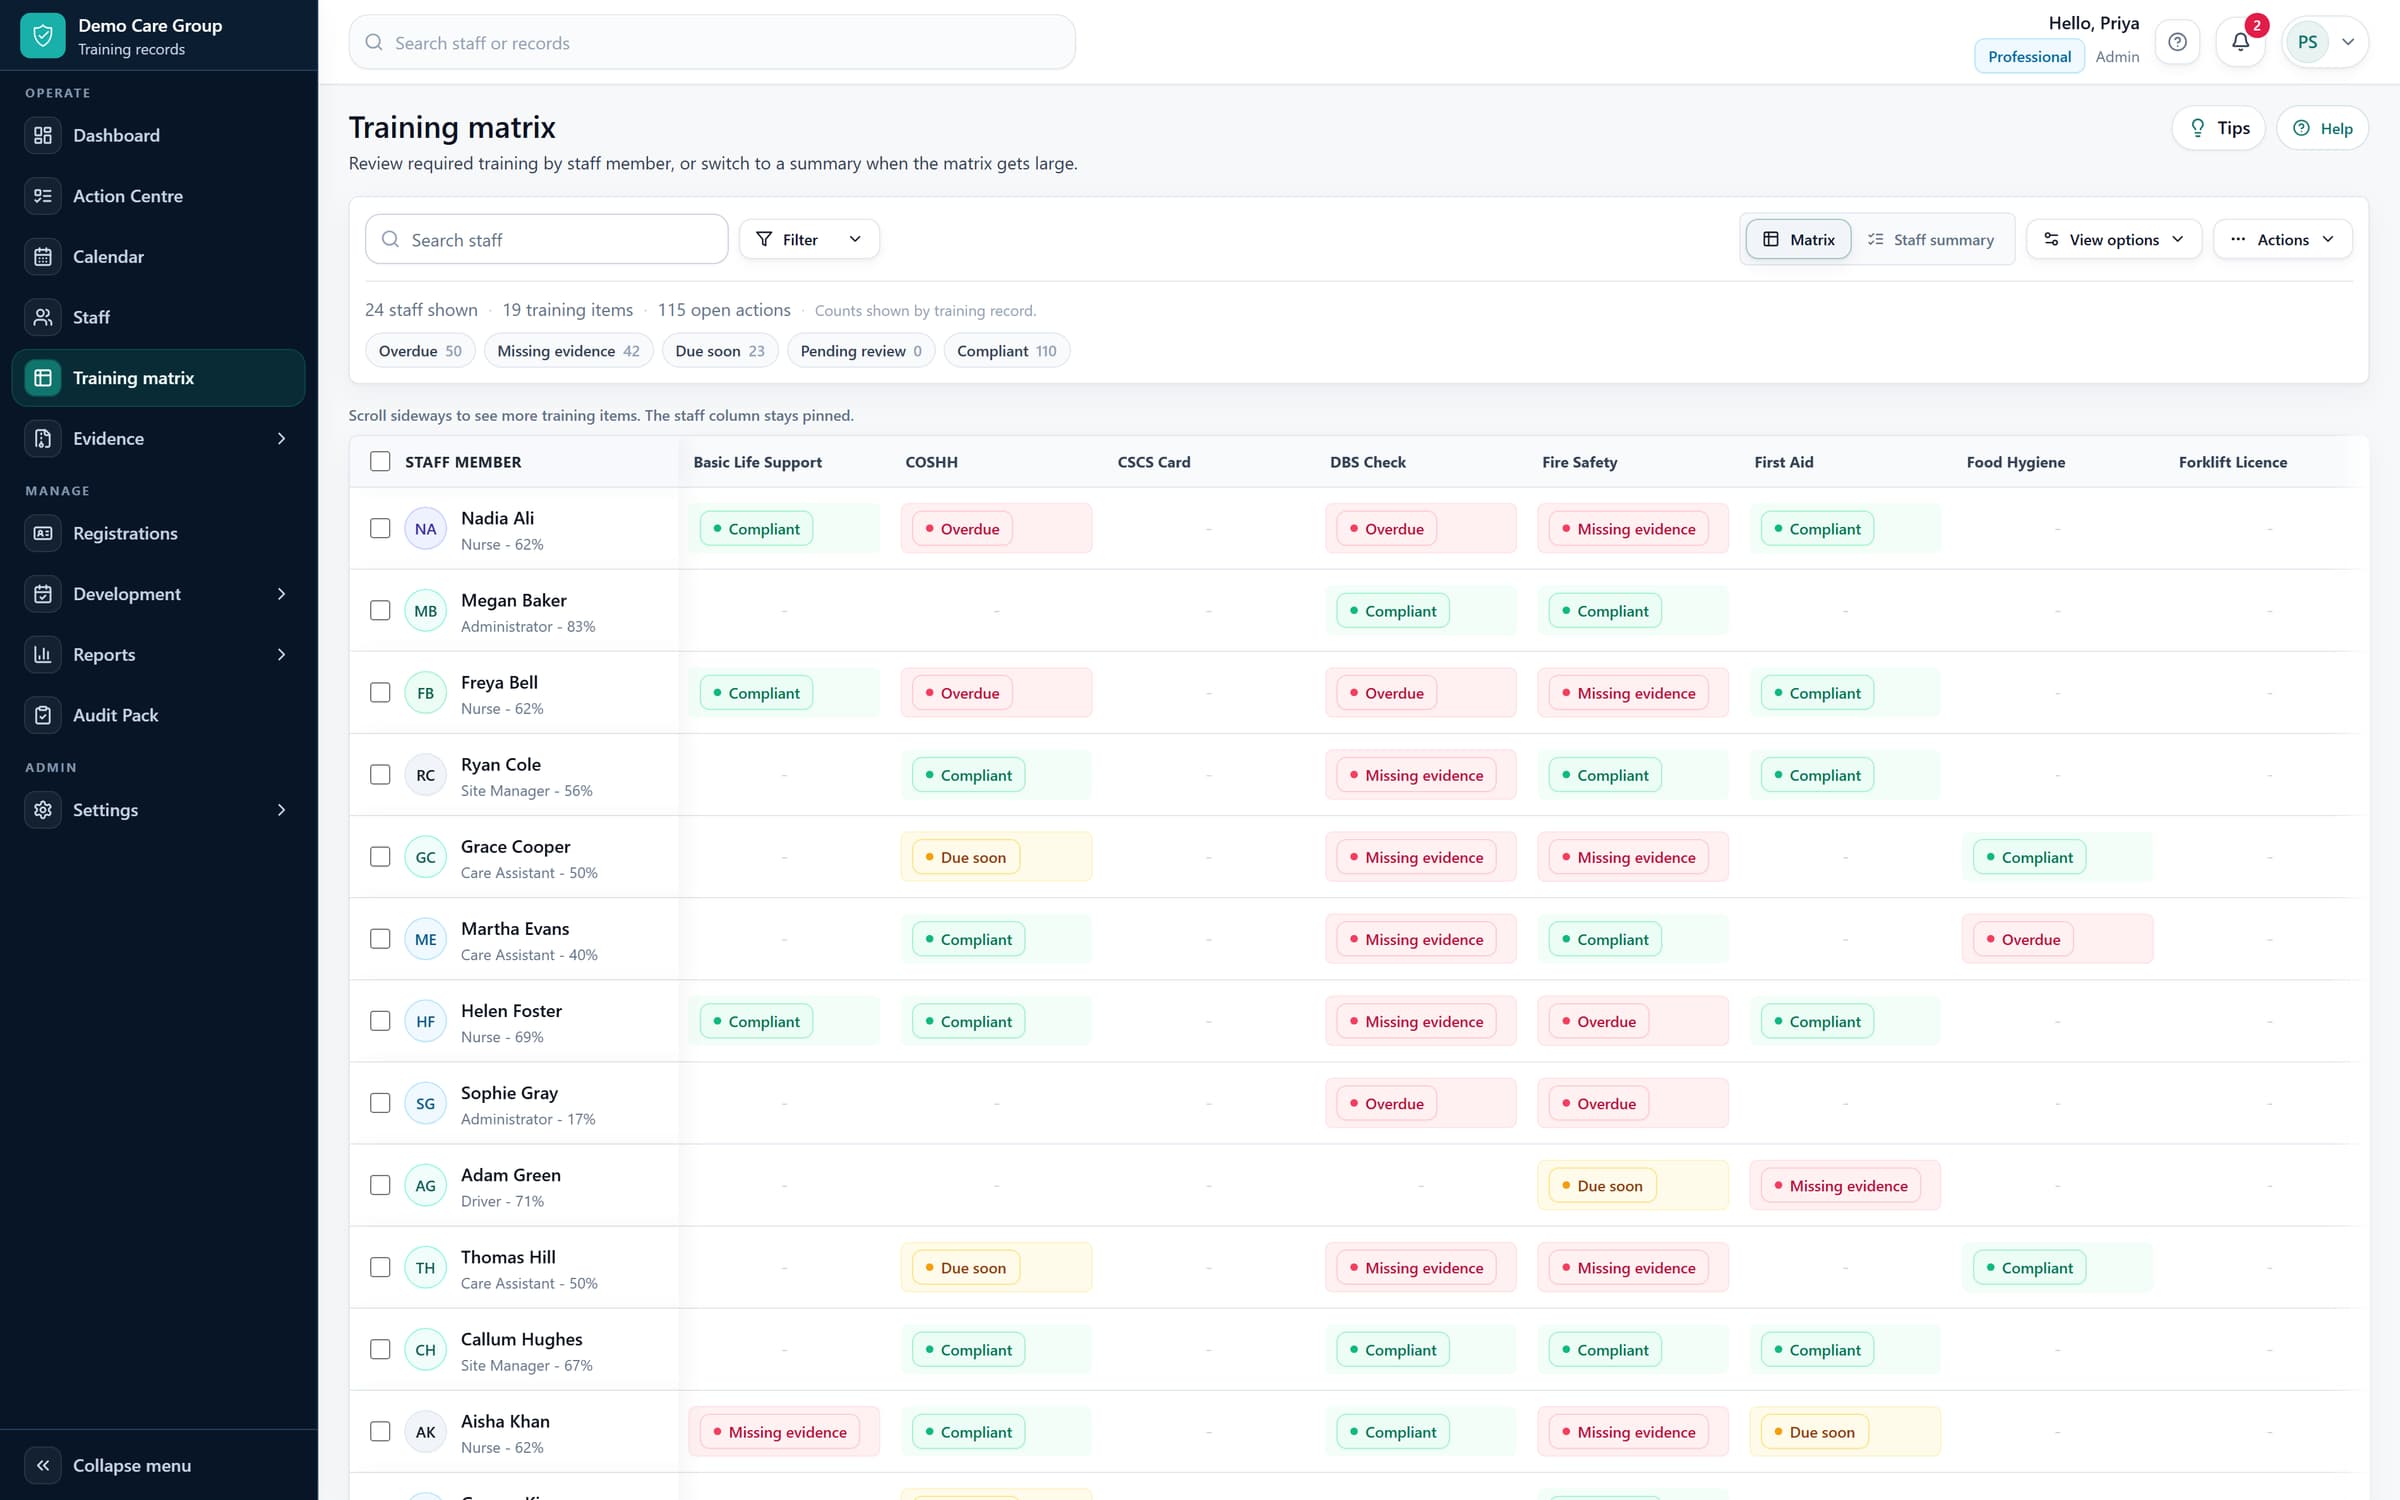This screenshot has height=1500, width=2400.
Task: Click the Help button
Action: (x=2322, y=128)
